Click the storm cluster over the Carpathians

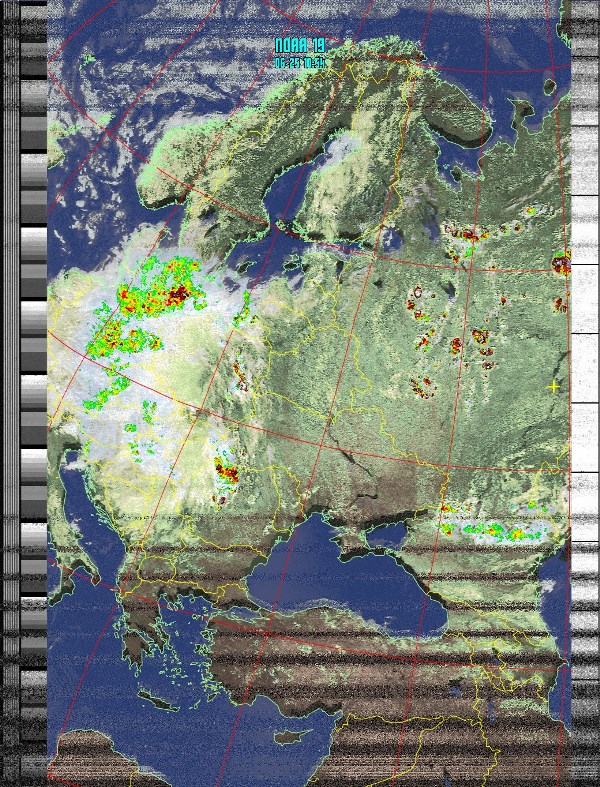click(x=226, y=469)
